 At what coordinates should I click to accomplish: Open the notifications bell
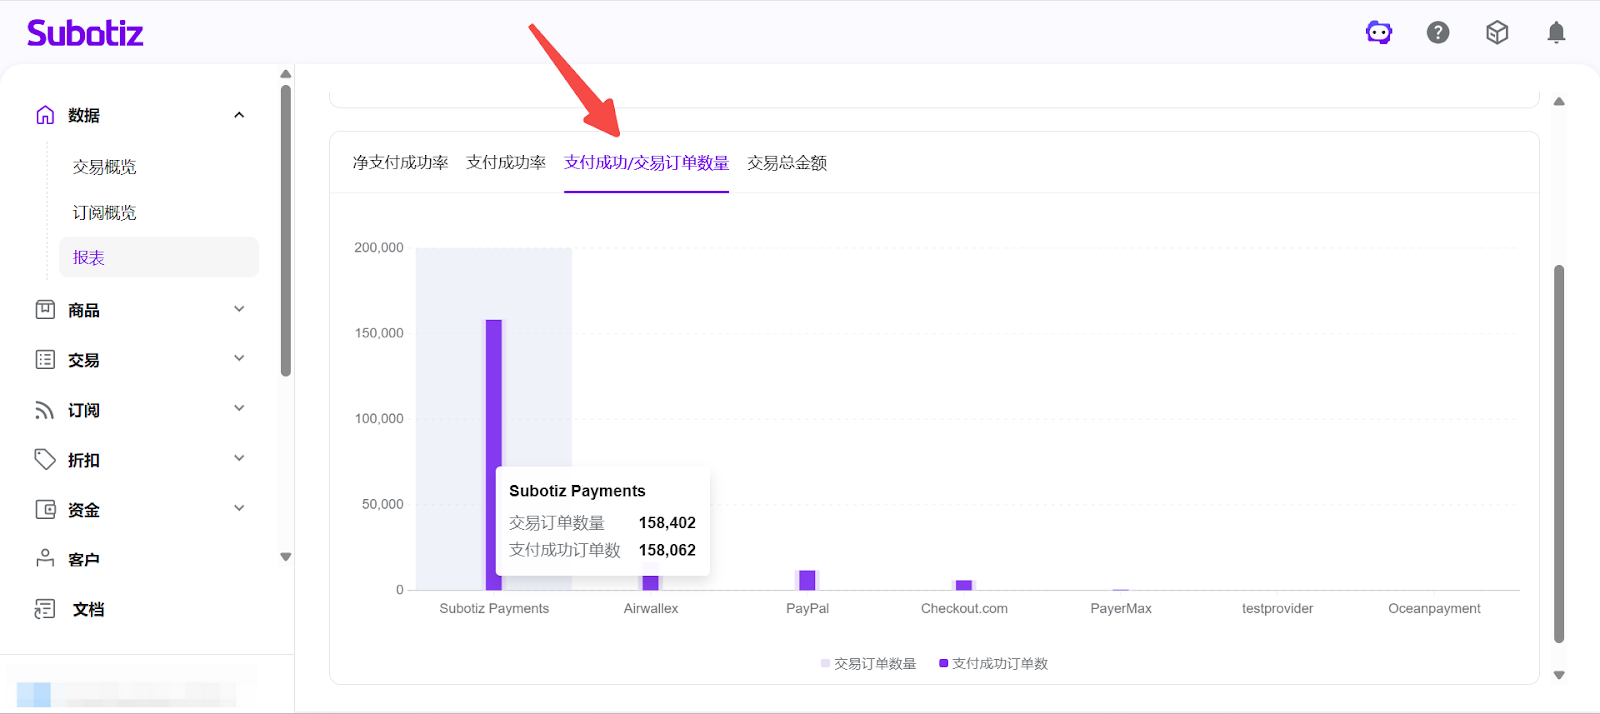click(x=1556, y=33)
